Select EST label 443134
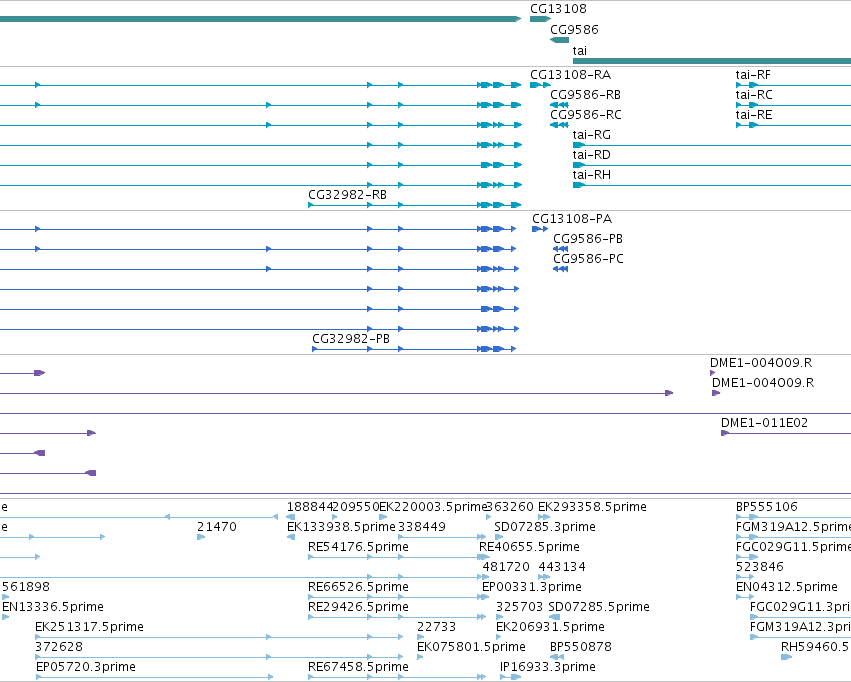The width and height of the screenshot is (851, 682). click(x=562, y=567)
